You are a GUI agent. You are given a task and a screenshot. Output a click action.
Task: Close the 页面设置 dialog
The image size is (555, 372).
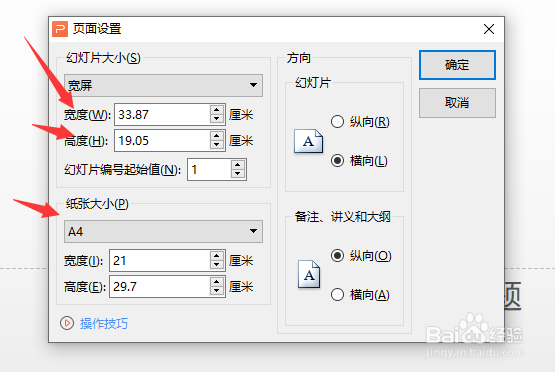[489, 29]
